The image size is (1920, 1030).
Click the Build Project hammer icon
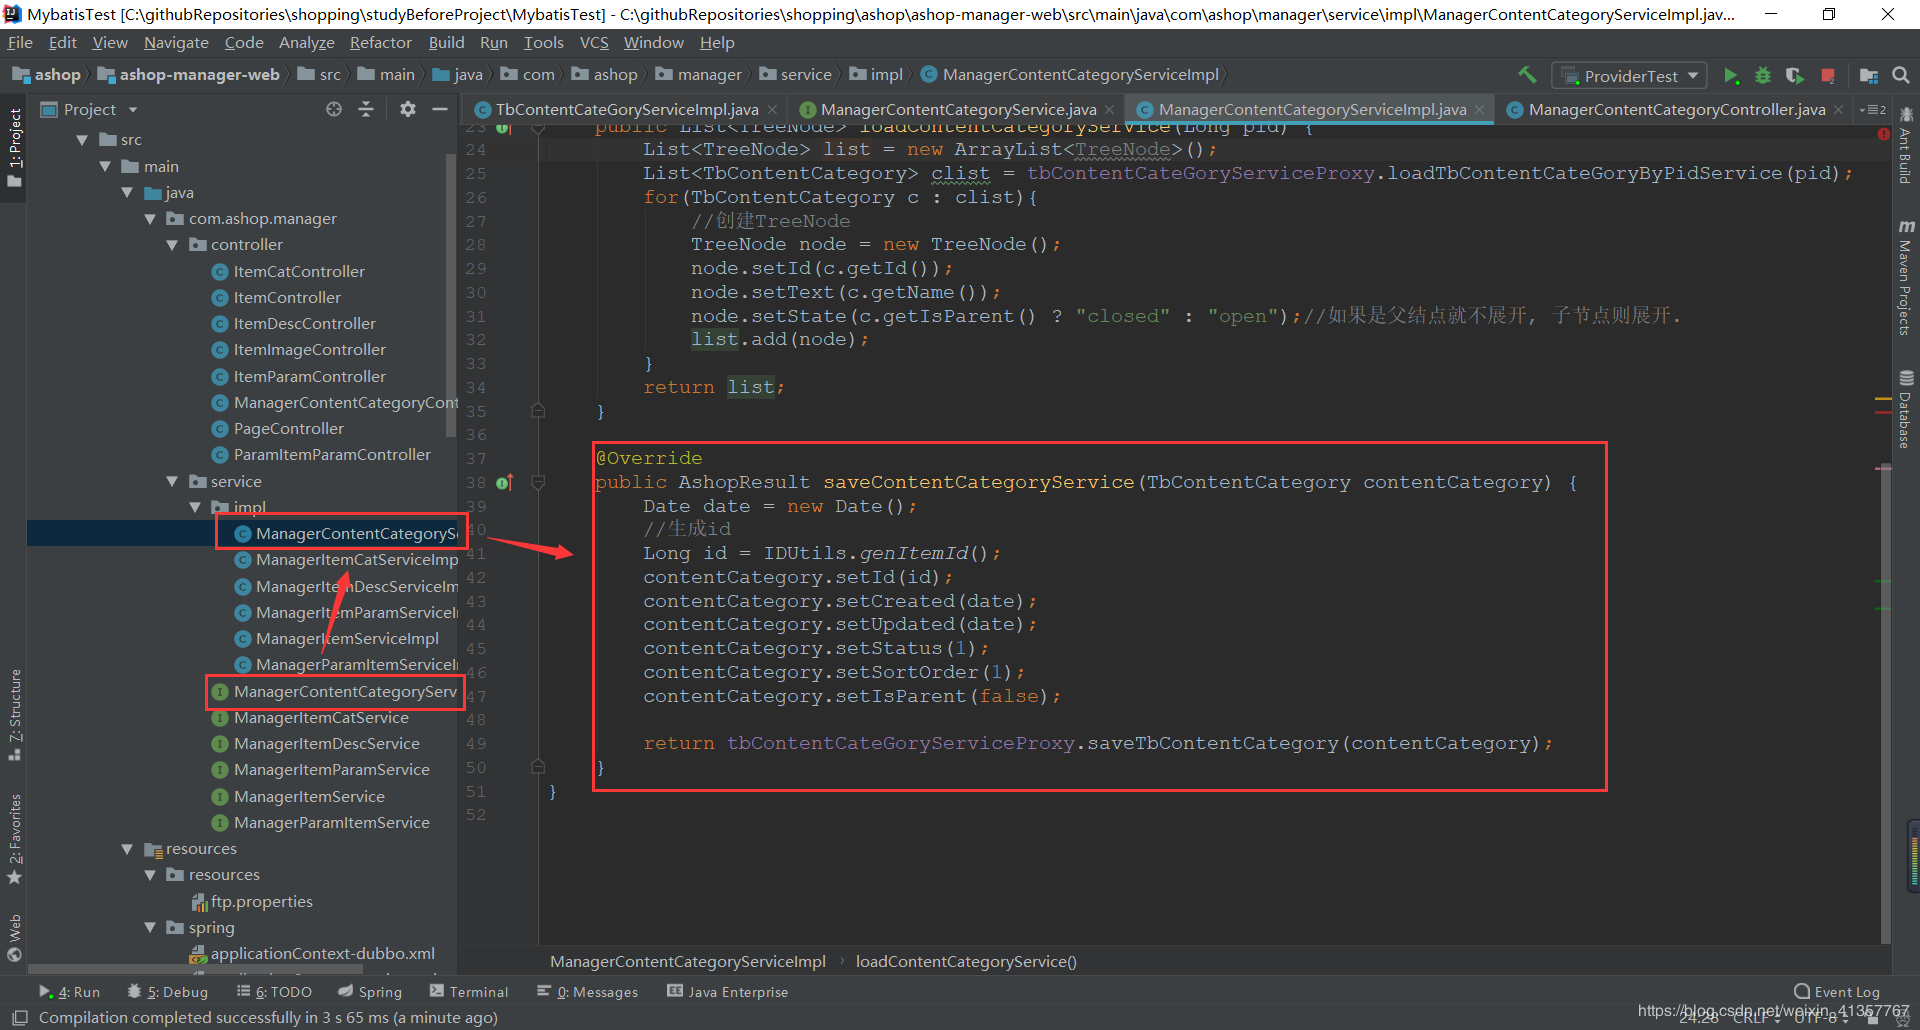coord(1527,75)
